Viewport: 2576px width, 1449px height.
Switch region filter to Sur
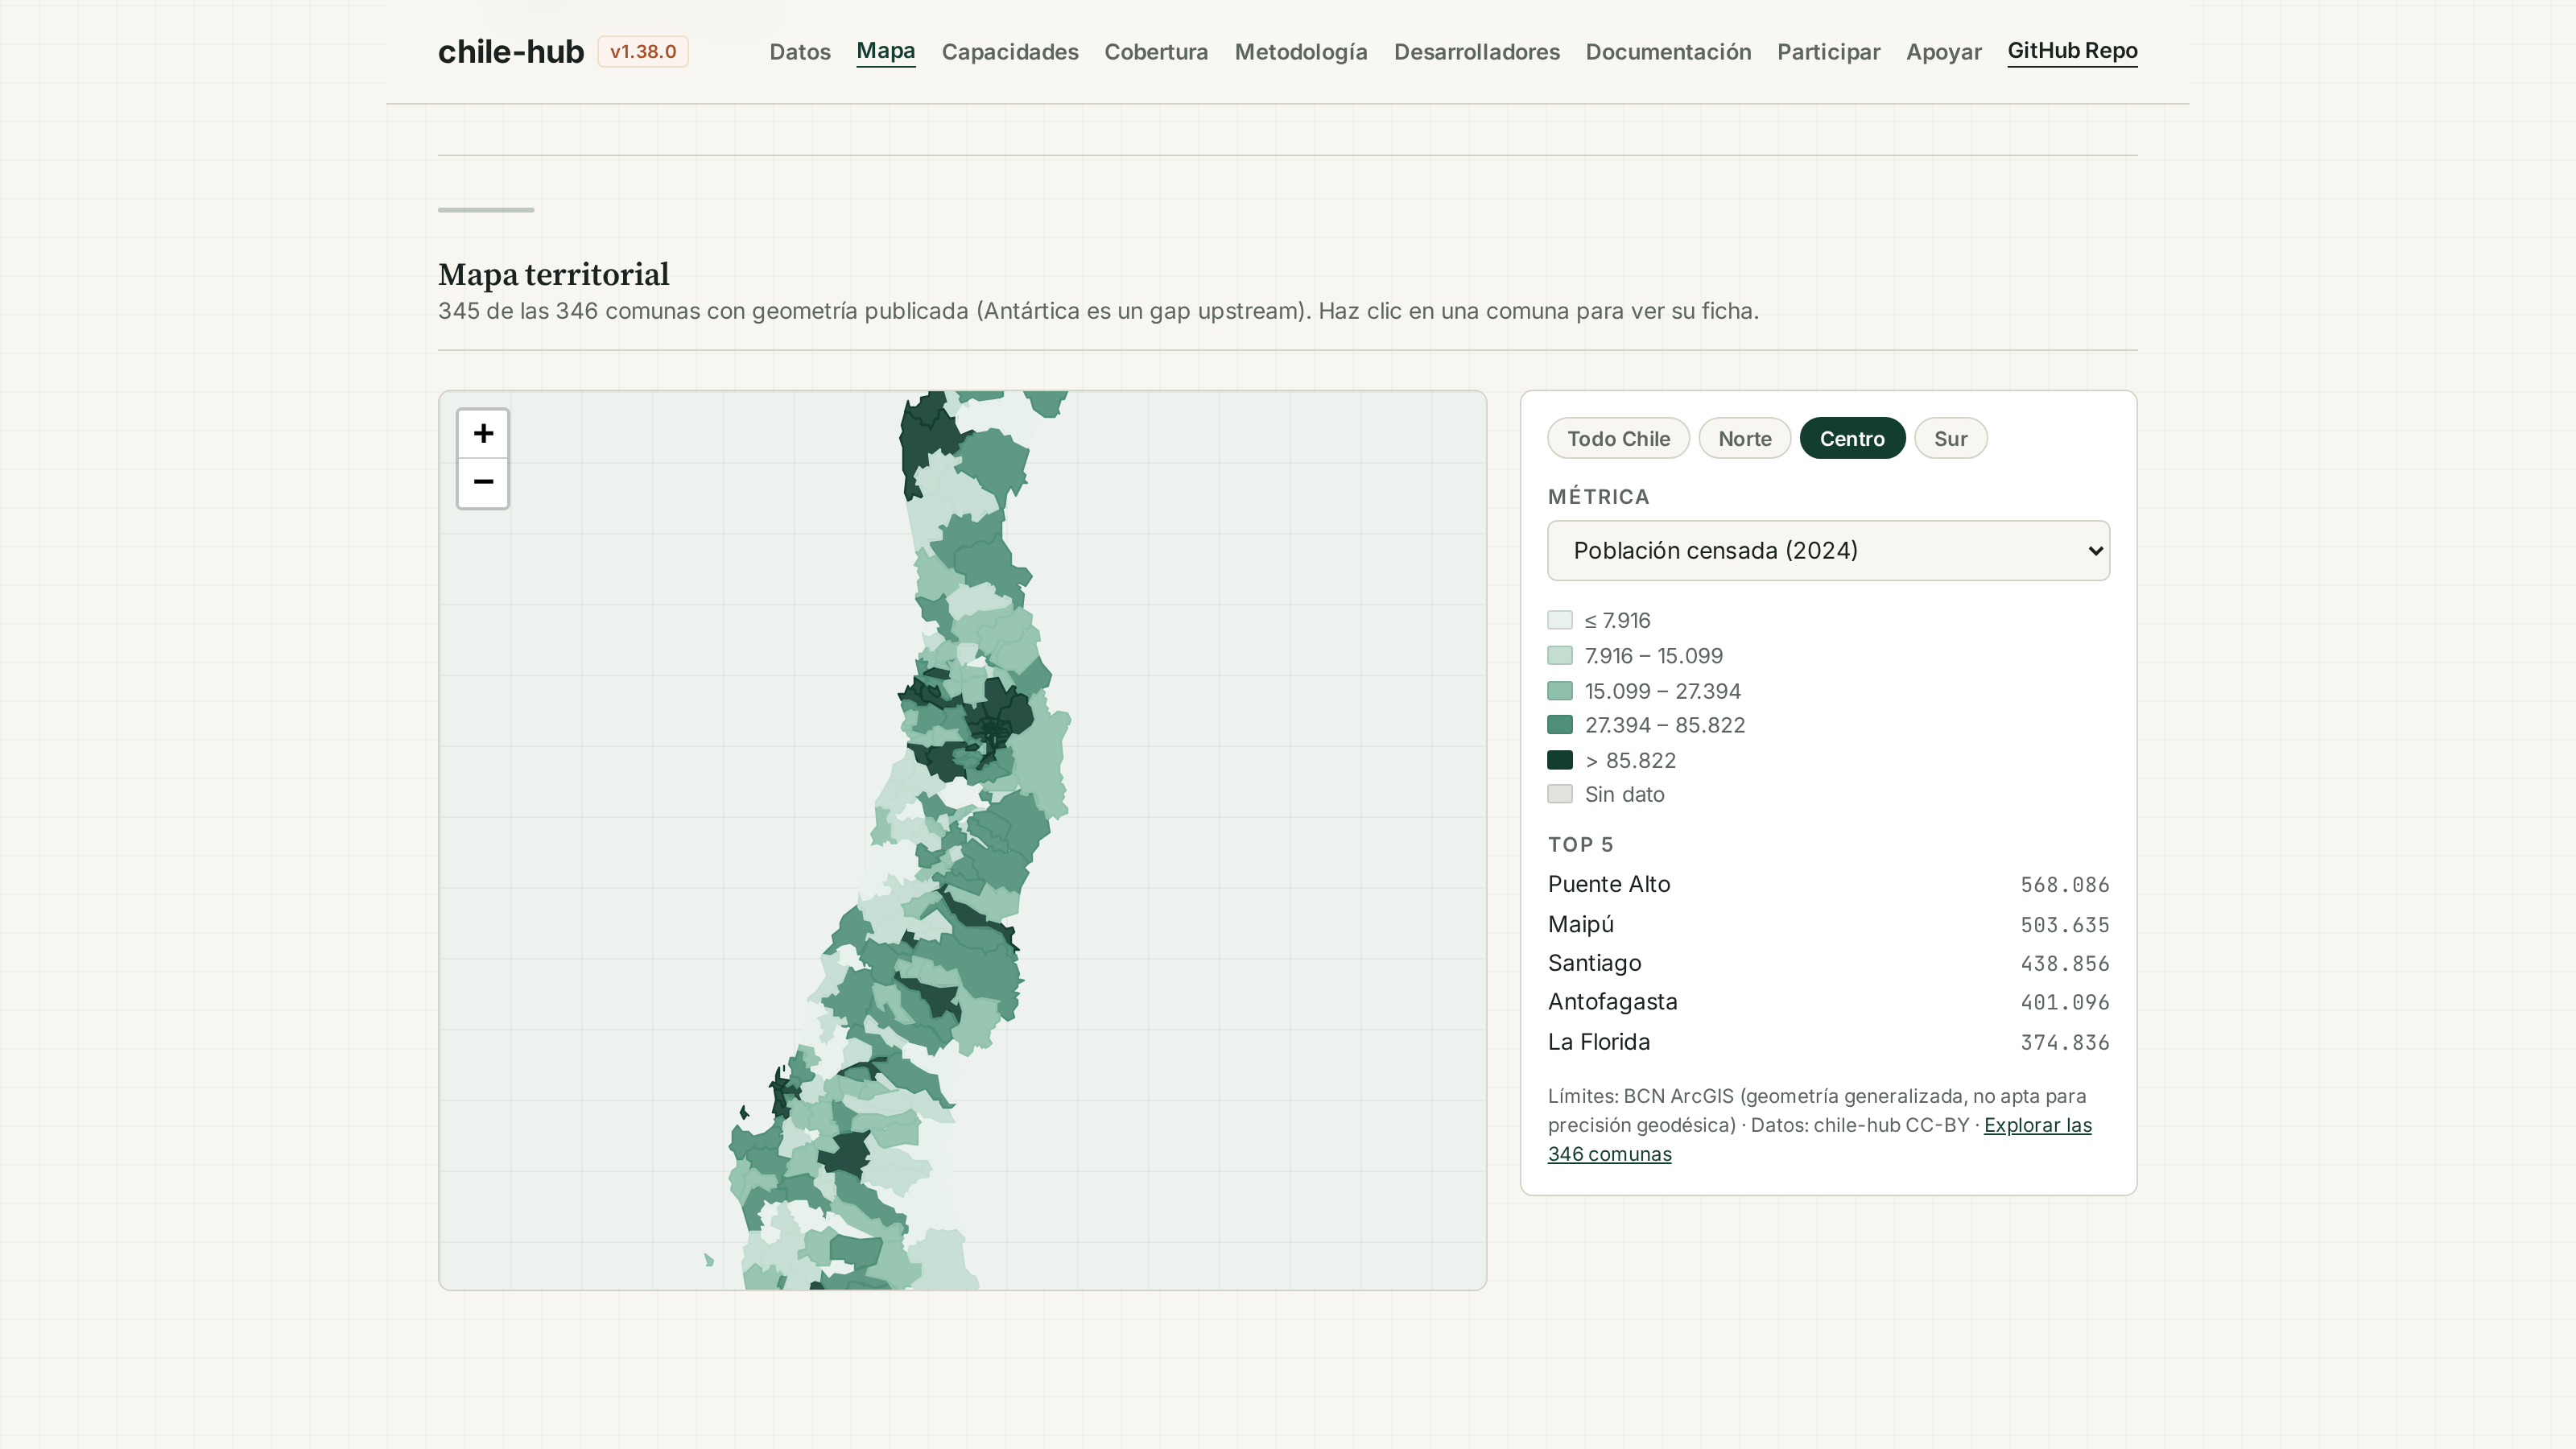1950,438
